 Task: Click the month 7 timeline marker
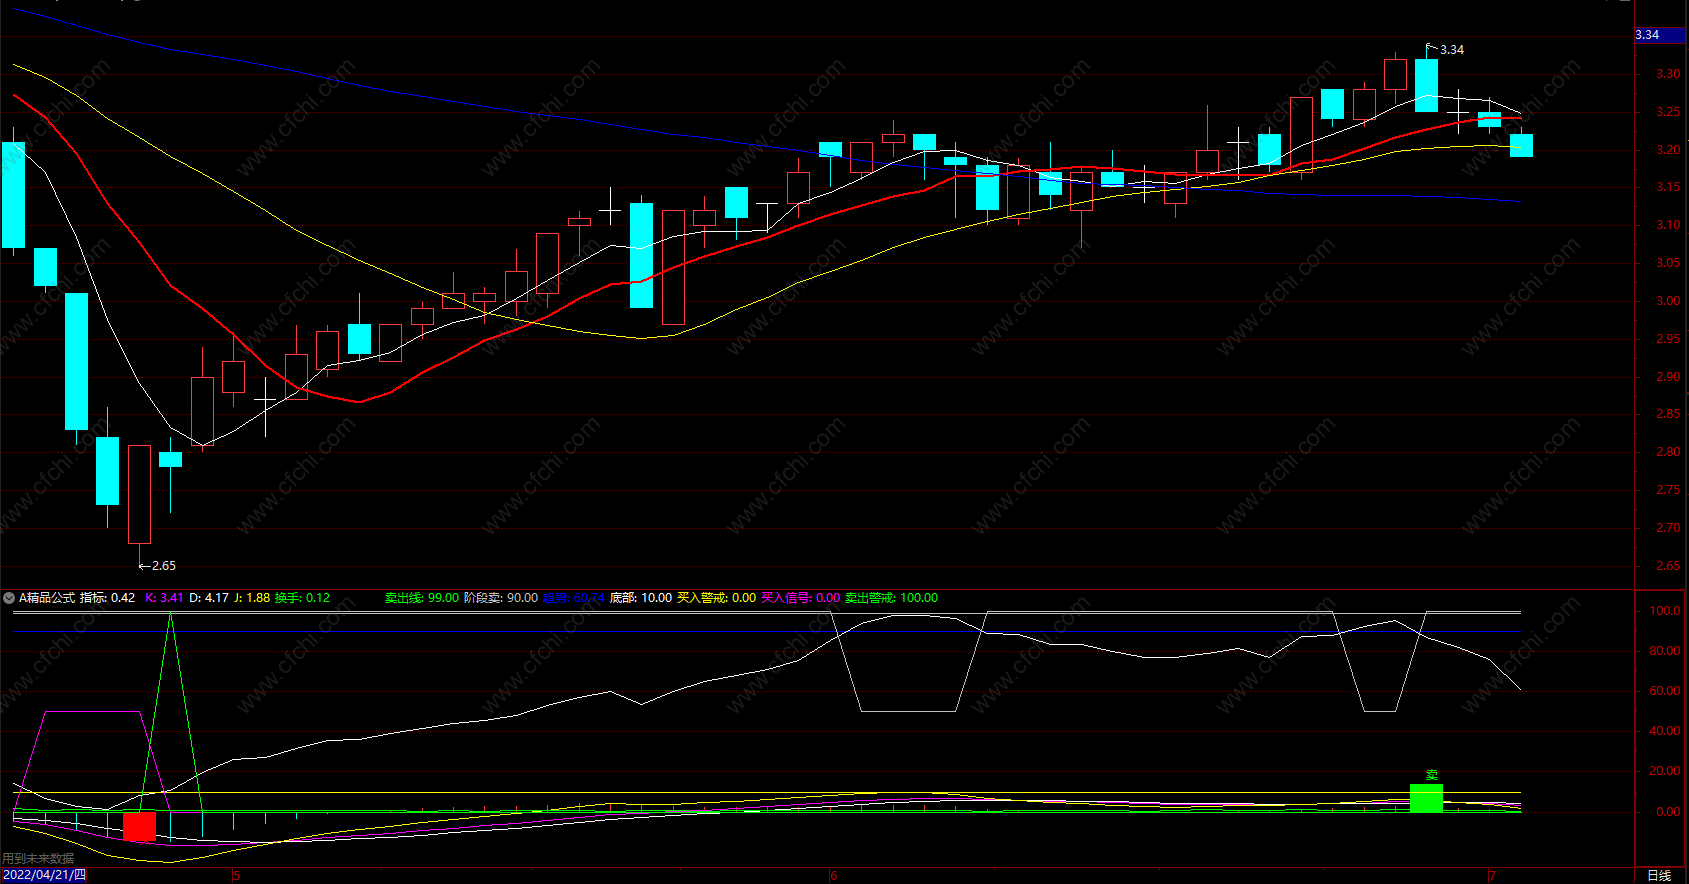click(x=1492, y=876)
